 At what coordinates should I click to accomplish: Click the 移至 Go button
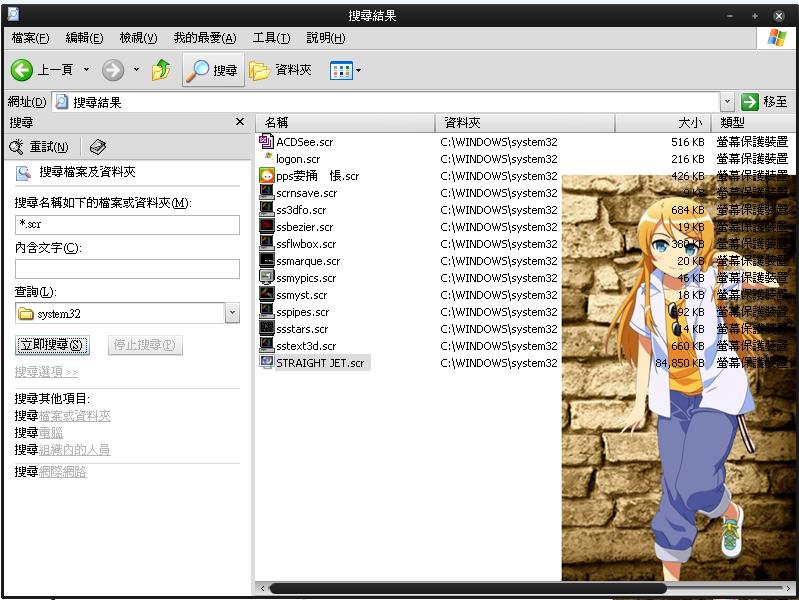pyautogui.click(x=764, y=102)
